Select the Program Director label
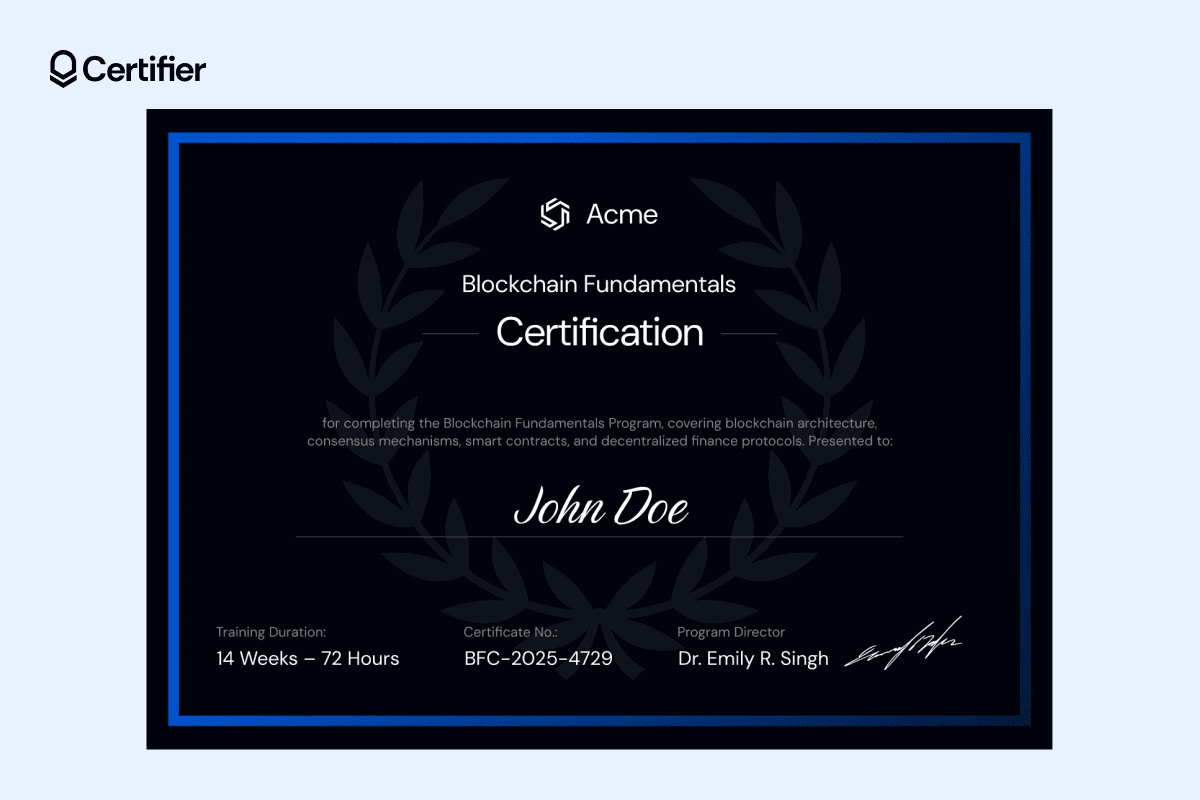 coord(730,631)
